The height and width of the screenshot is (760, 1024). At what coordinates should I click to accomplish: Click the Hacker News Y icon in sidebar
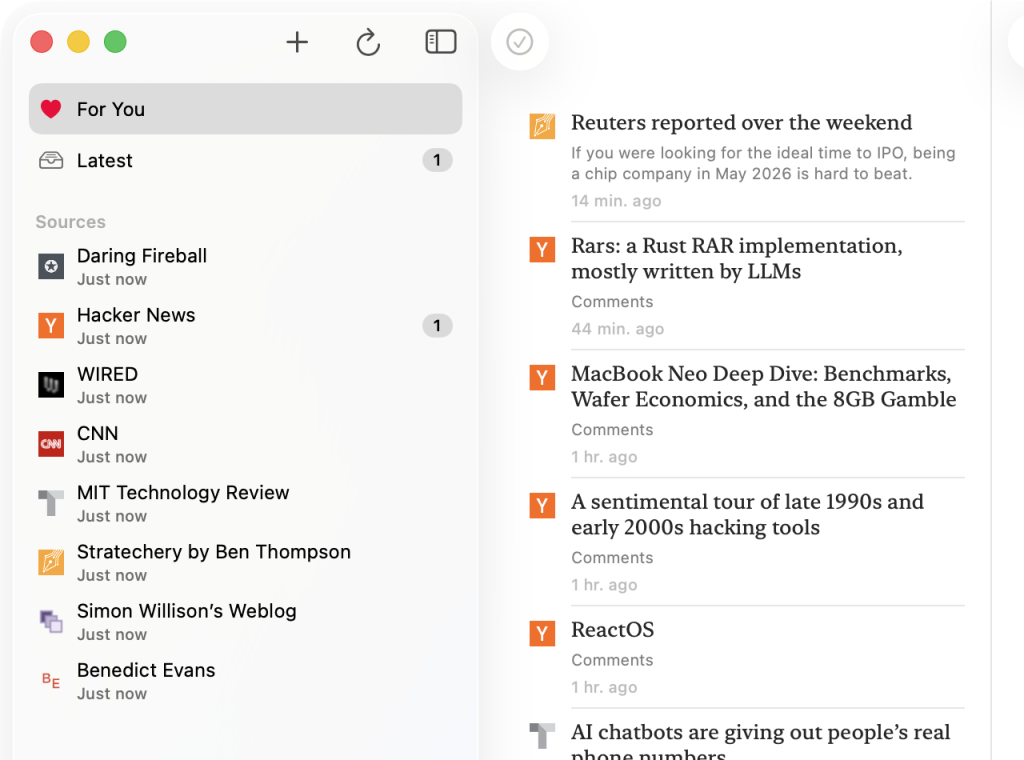point(51,326)
